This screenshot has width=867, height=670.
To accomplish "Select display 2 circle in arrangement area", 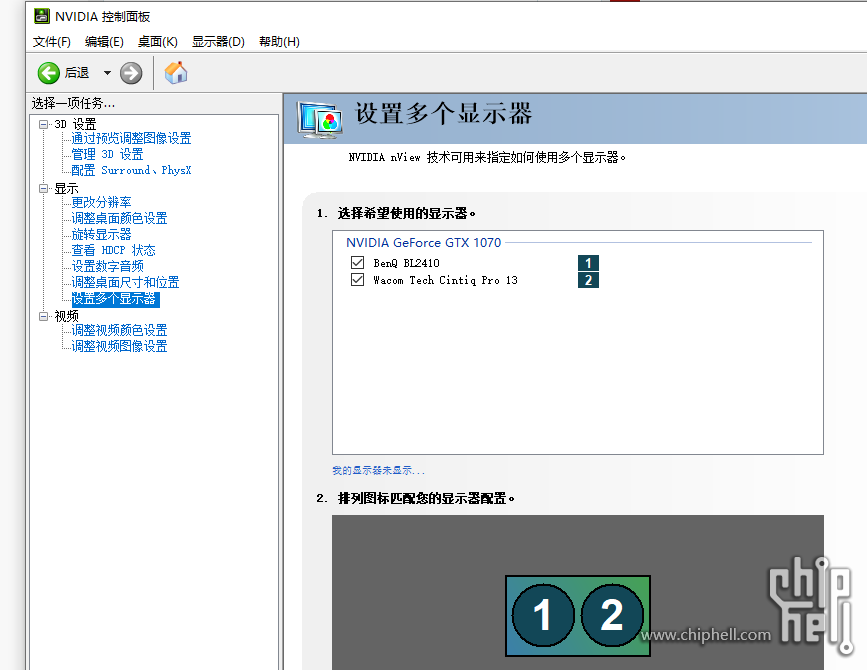I will [612, 615].
